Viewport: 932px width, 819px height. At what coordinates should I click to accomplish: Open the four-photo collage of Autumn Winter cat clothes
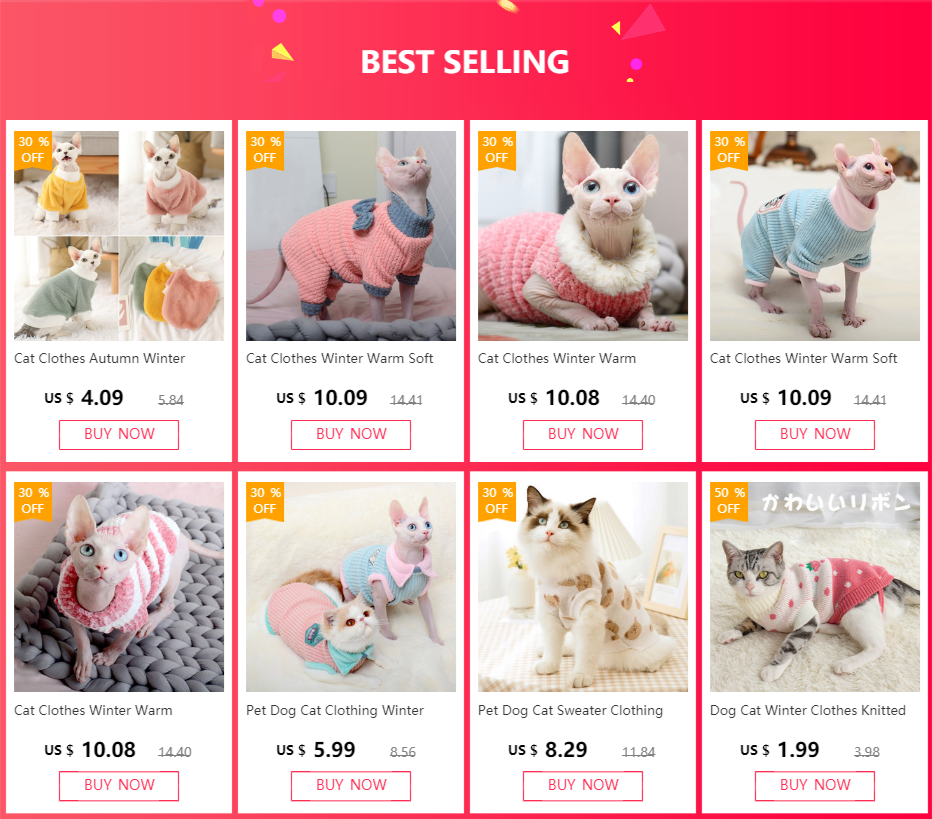click(x=119, y=236)
